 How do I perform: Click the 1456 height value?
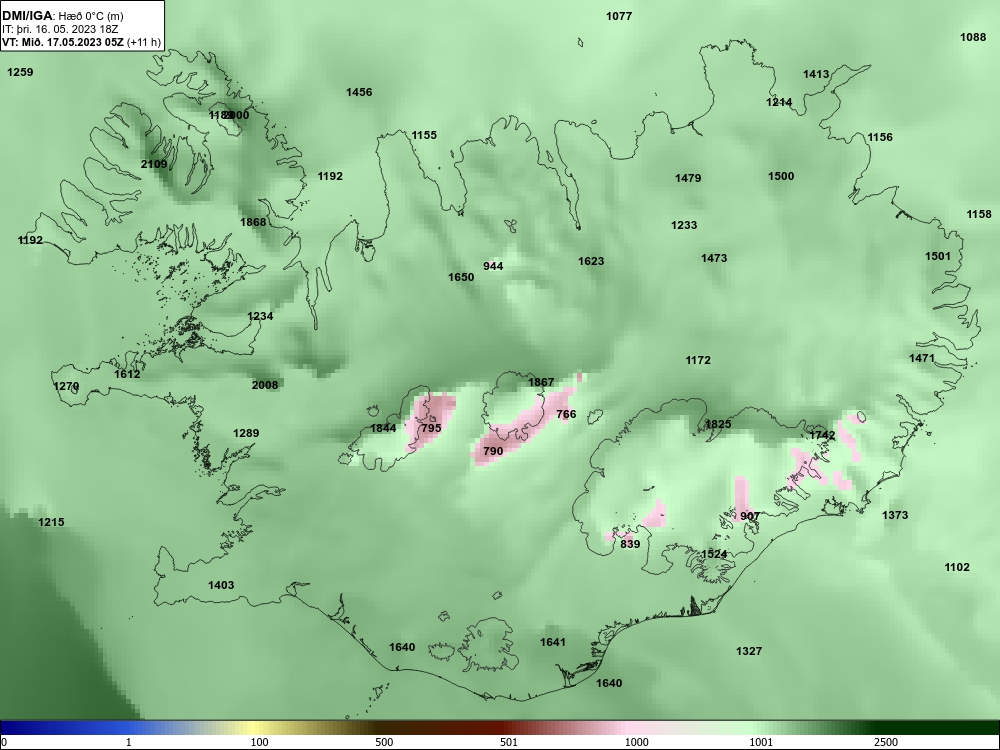(x=359, y=92)
